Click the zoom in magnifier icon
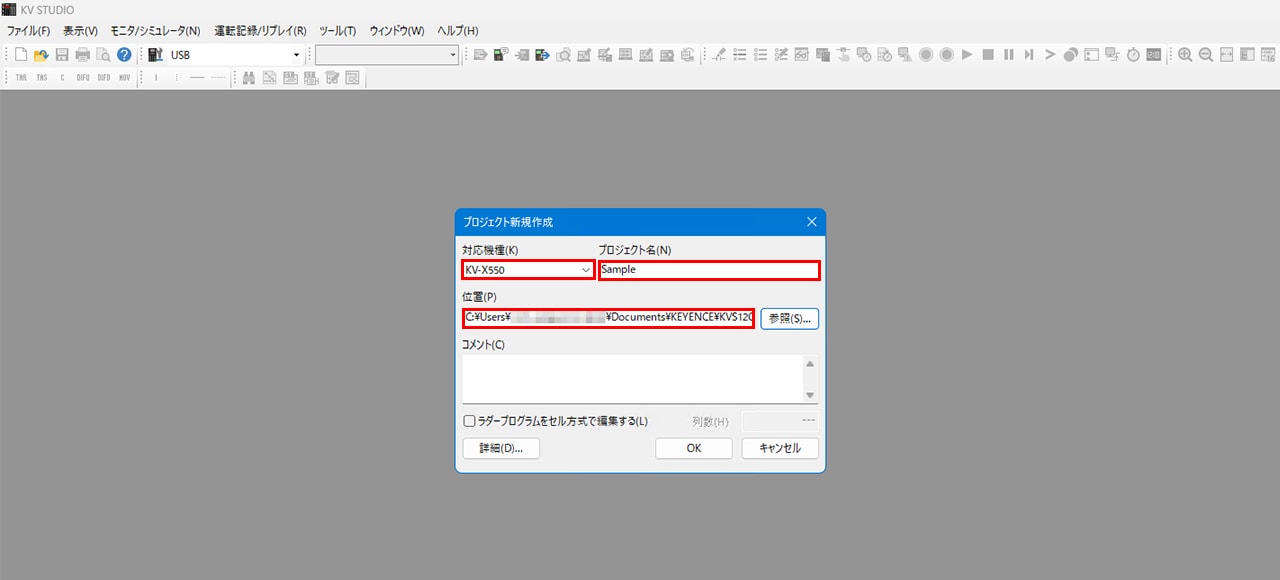Viewport: 1280px width, 580px height. tap(1185, 55)
